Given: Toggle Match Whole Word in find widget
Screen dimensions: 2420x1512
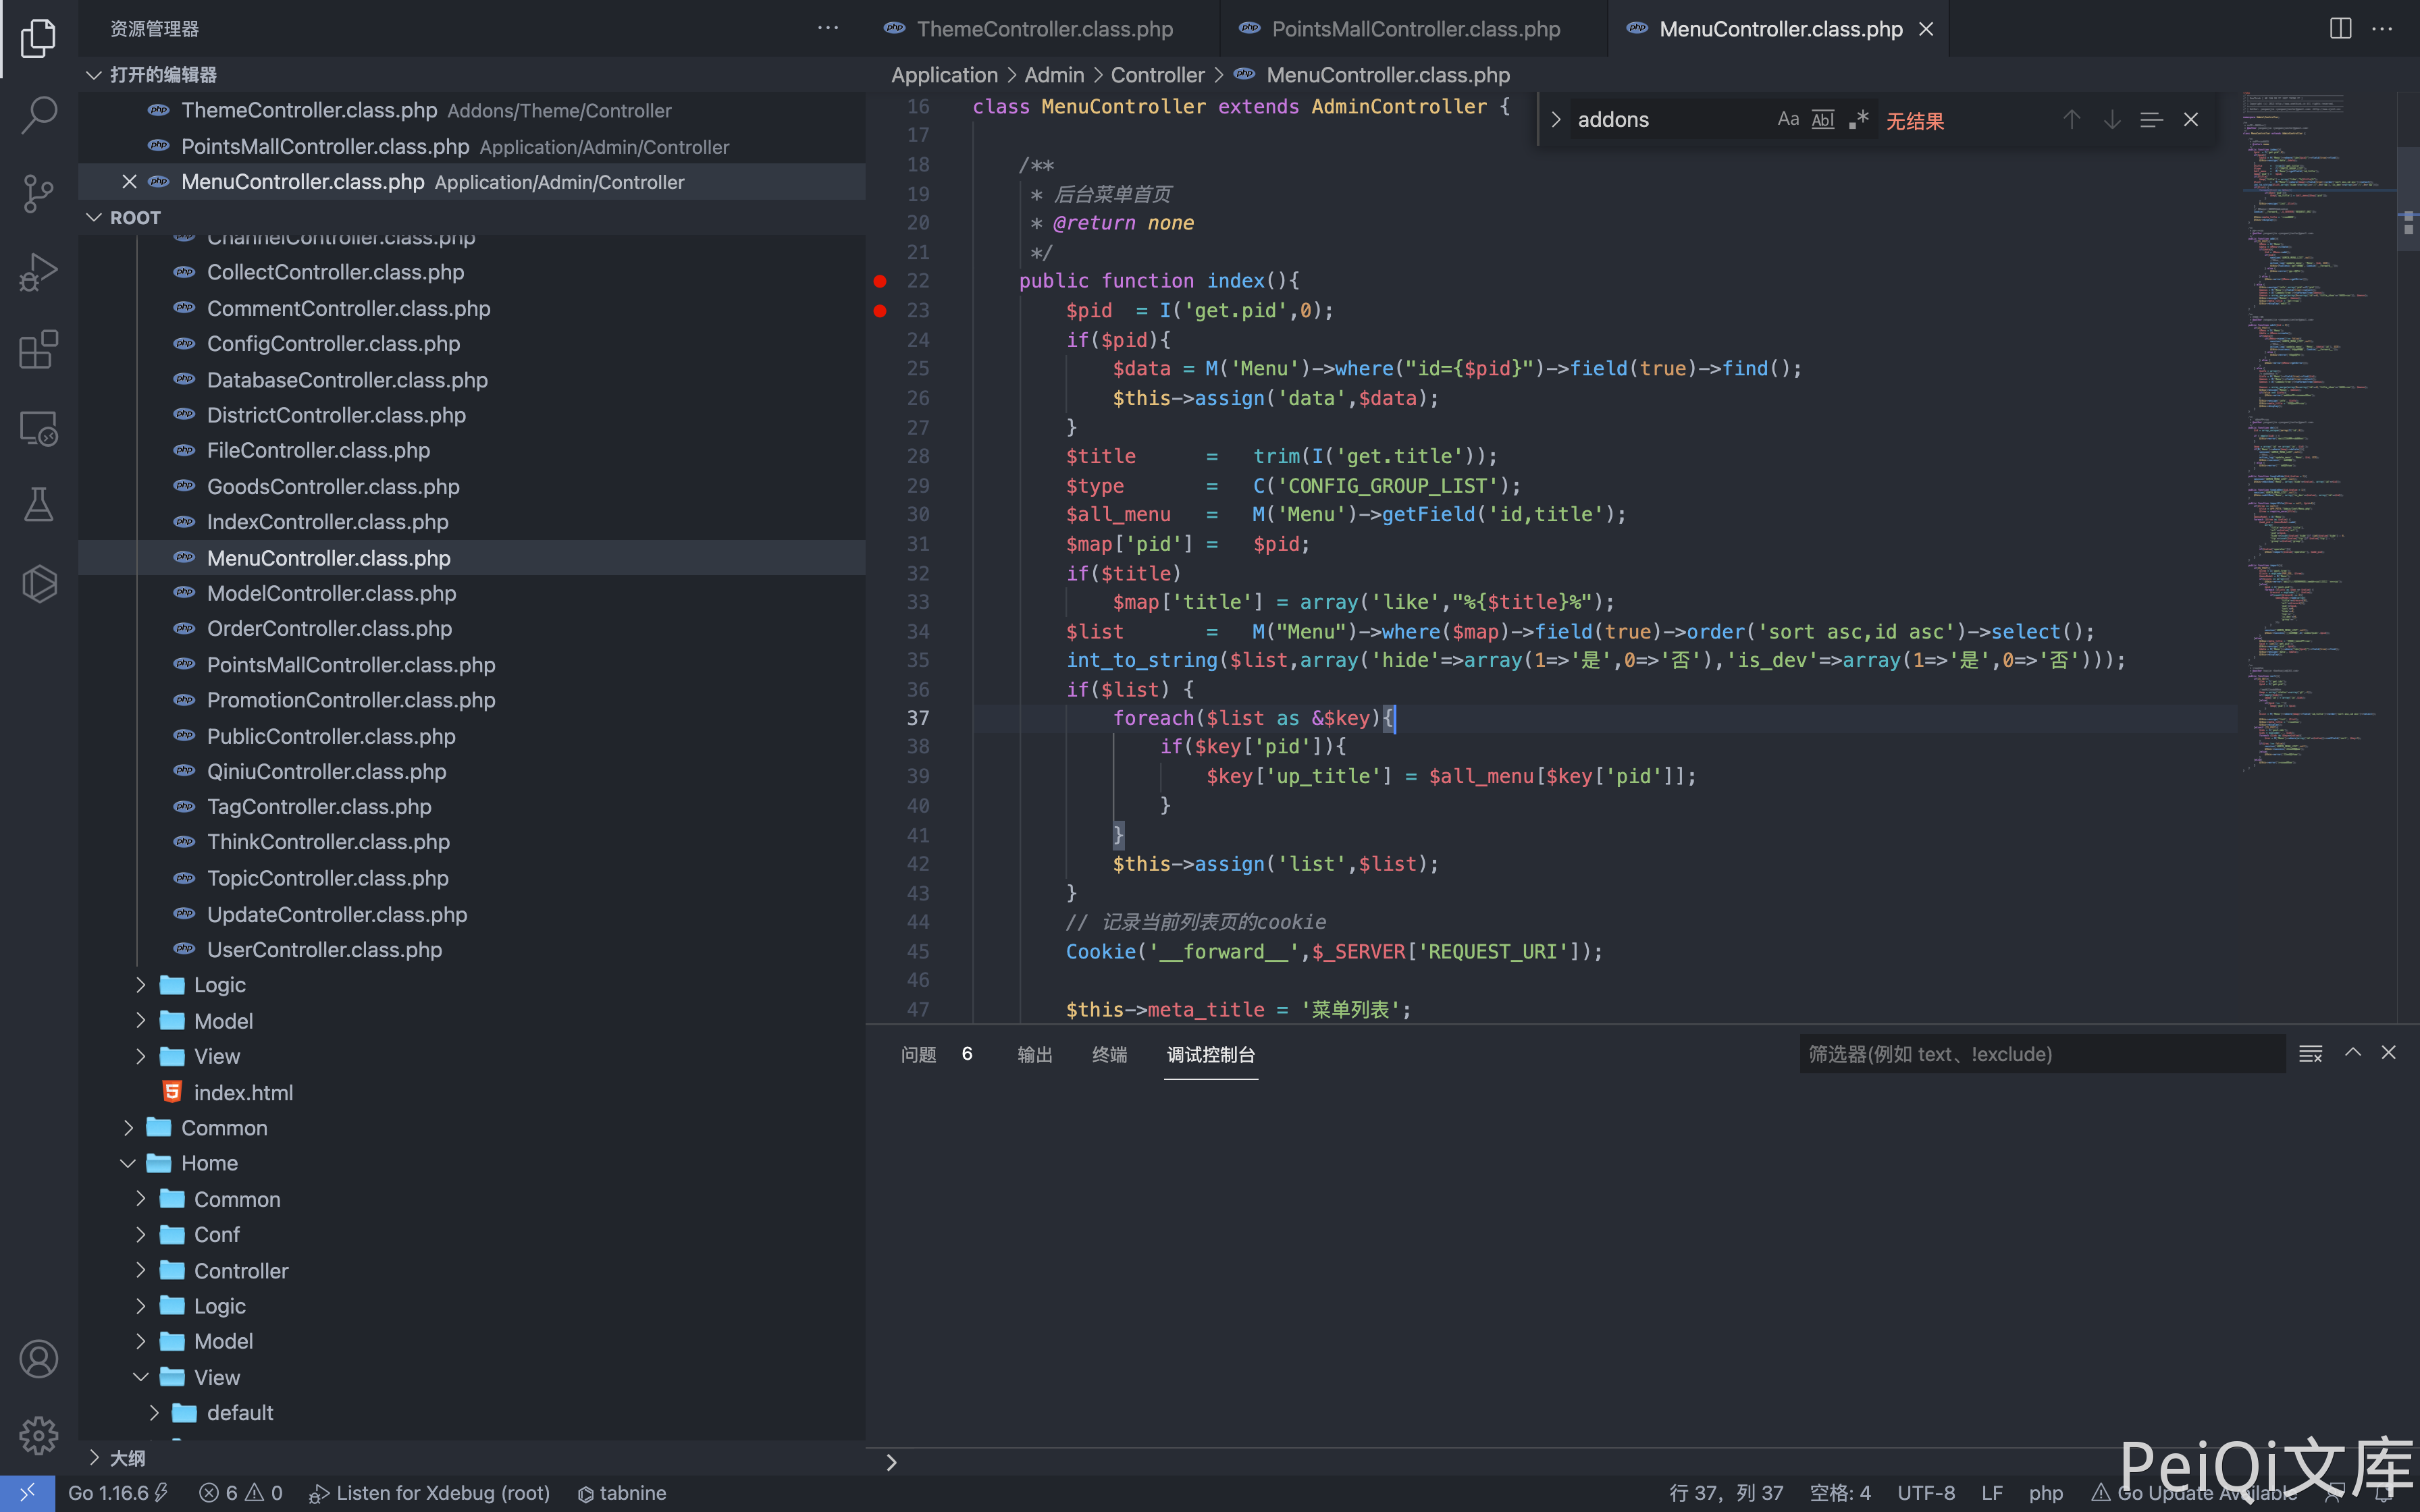Looking at the screenshot, I should click(x=1823, y=120).
